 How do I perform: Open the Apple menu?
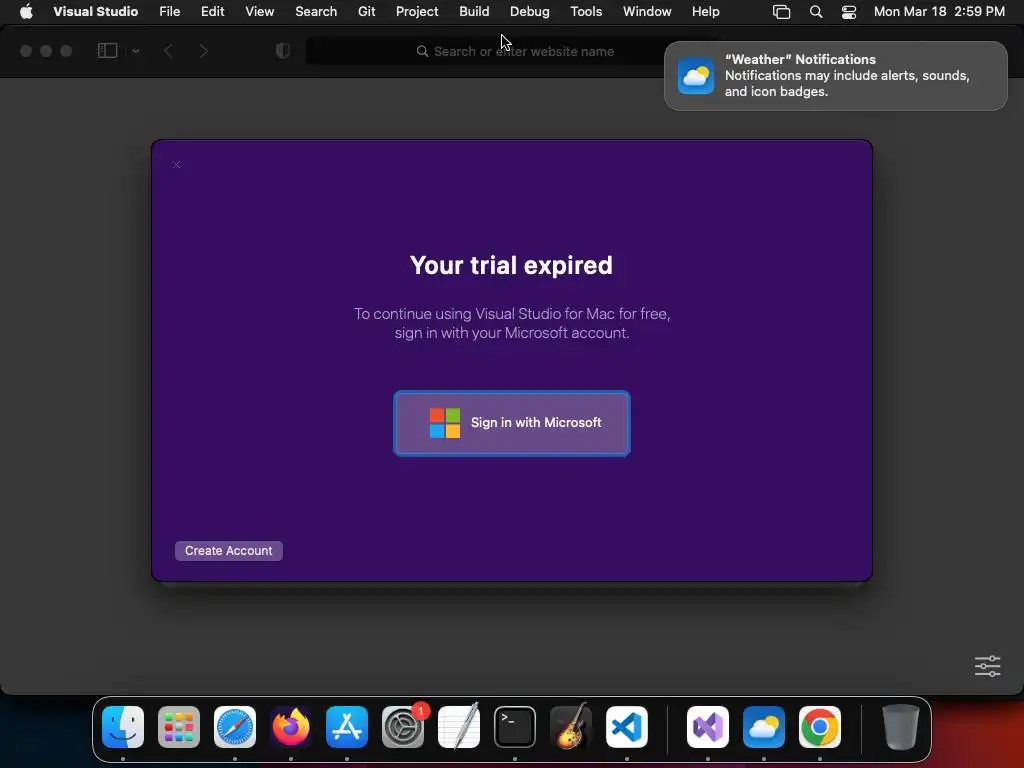[x=26, y=12]
